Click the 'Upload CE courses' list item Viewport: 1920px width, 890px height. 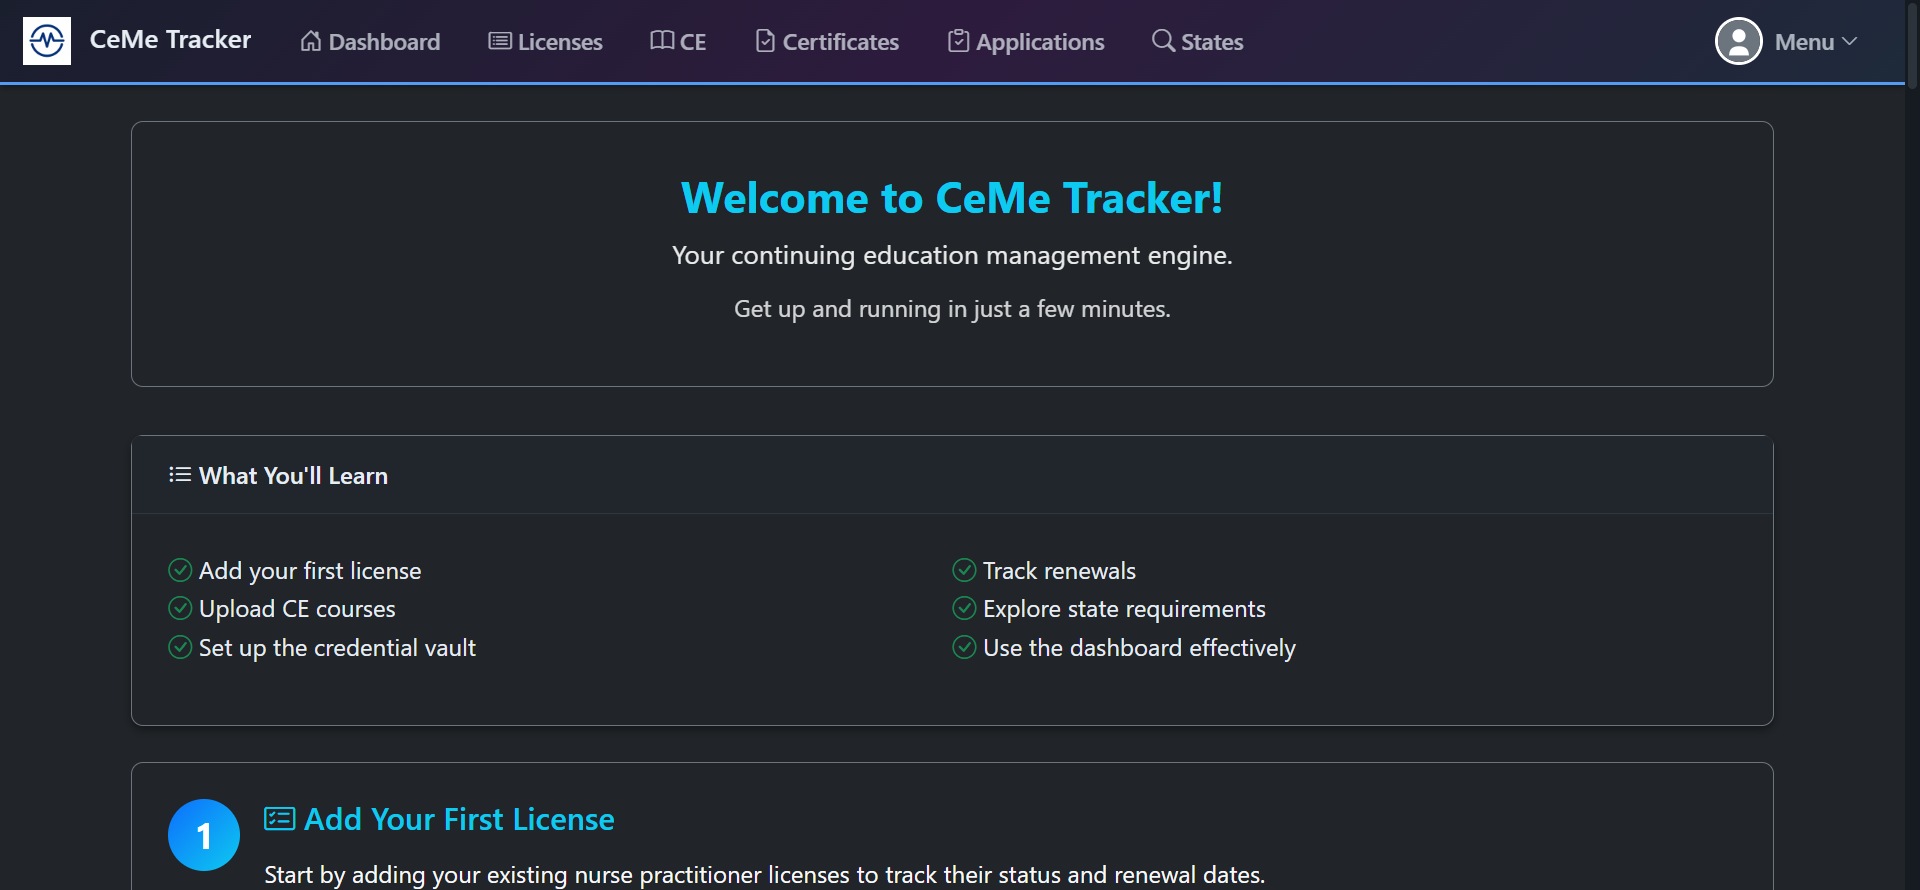(297, 609)
